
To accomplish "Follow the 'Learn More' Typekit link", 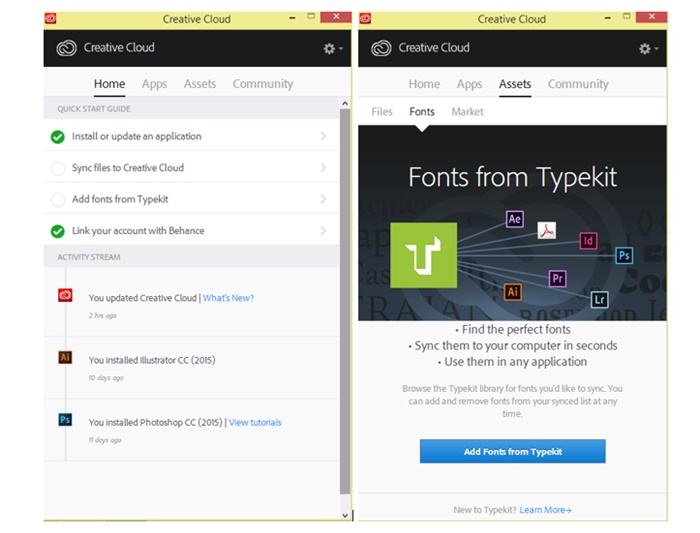I will tap(545, 510).
